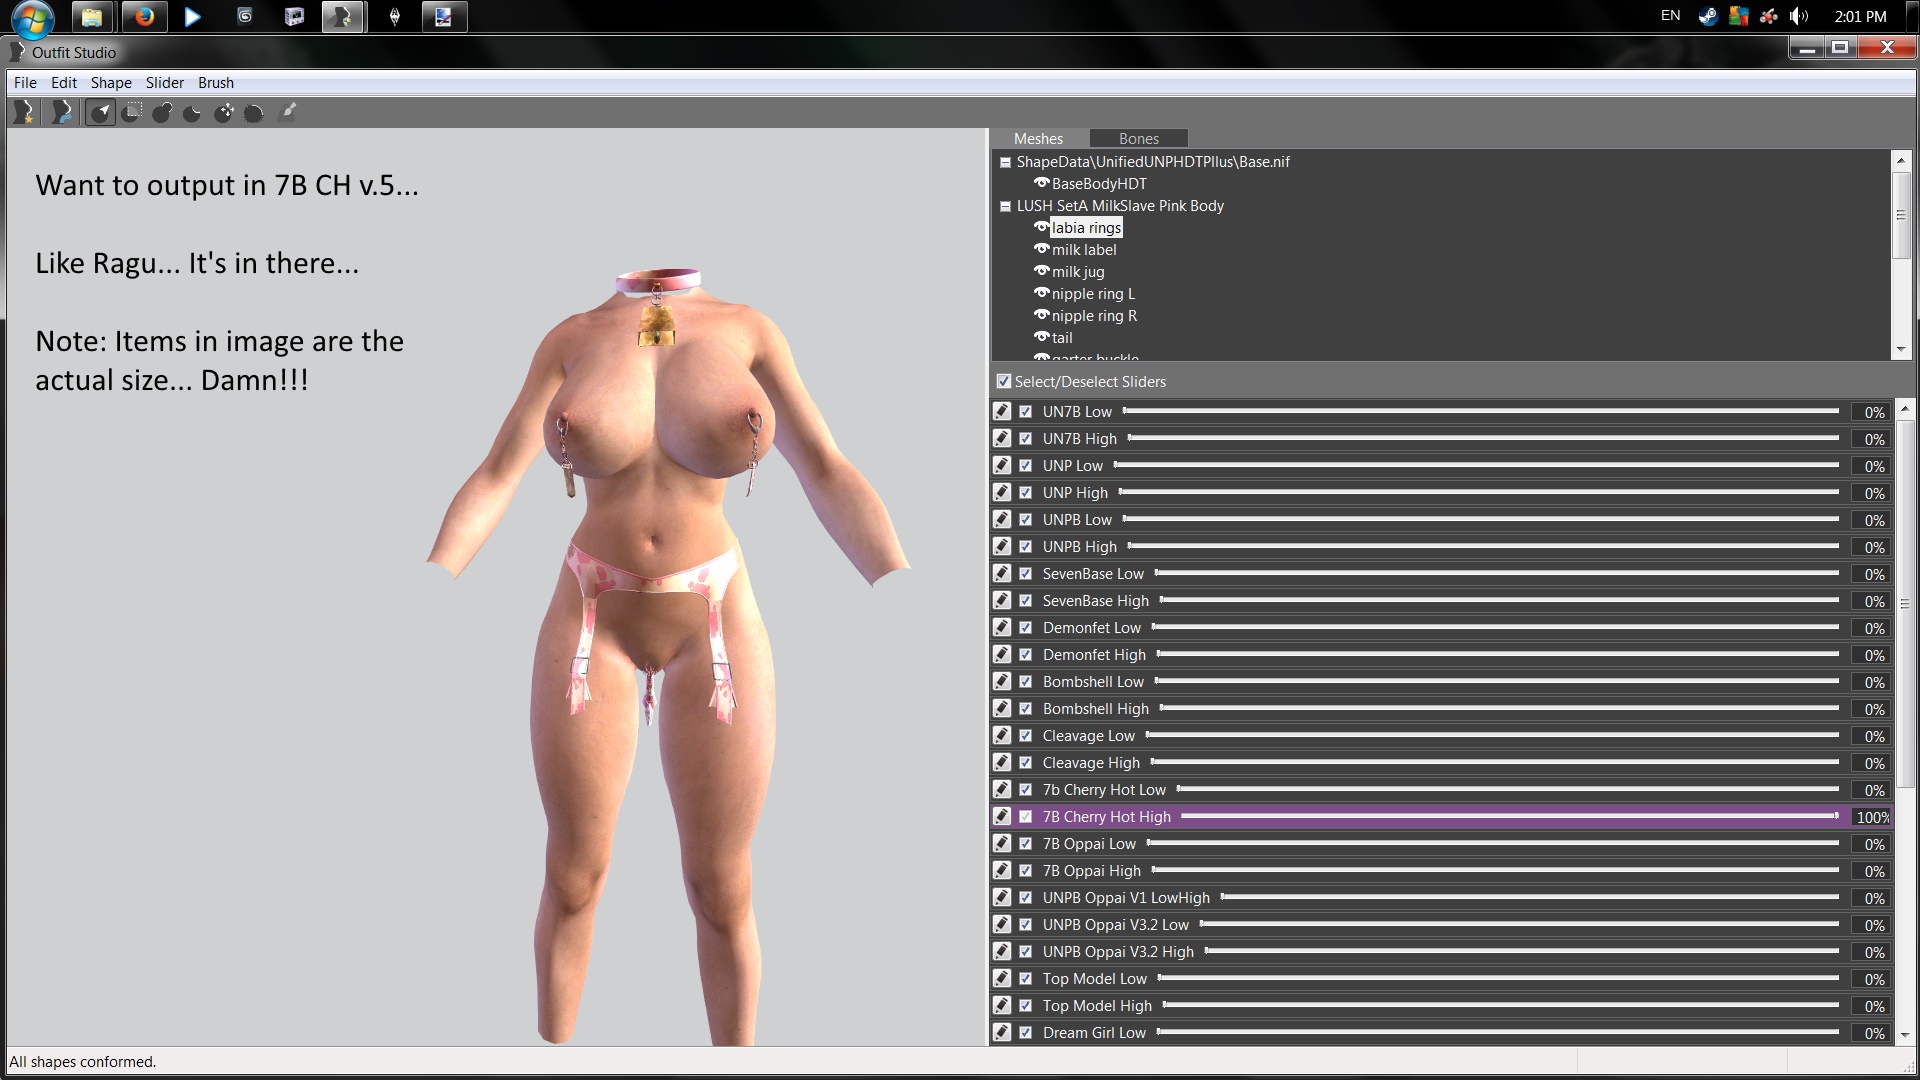Toggle the Select/Deselect Sliders checkbox
The height and width of the screenshot is (1080, 1920).
(1004, 382)
